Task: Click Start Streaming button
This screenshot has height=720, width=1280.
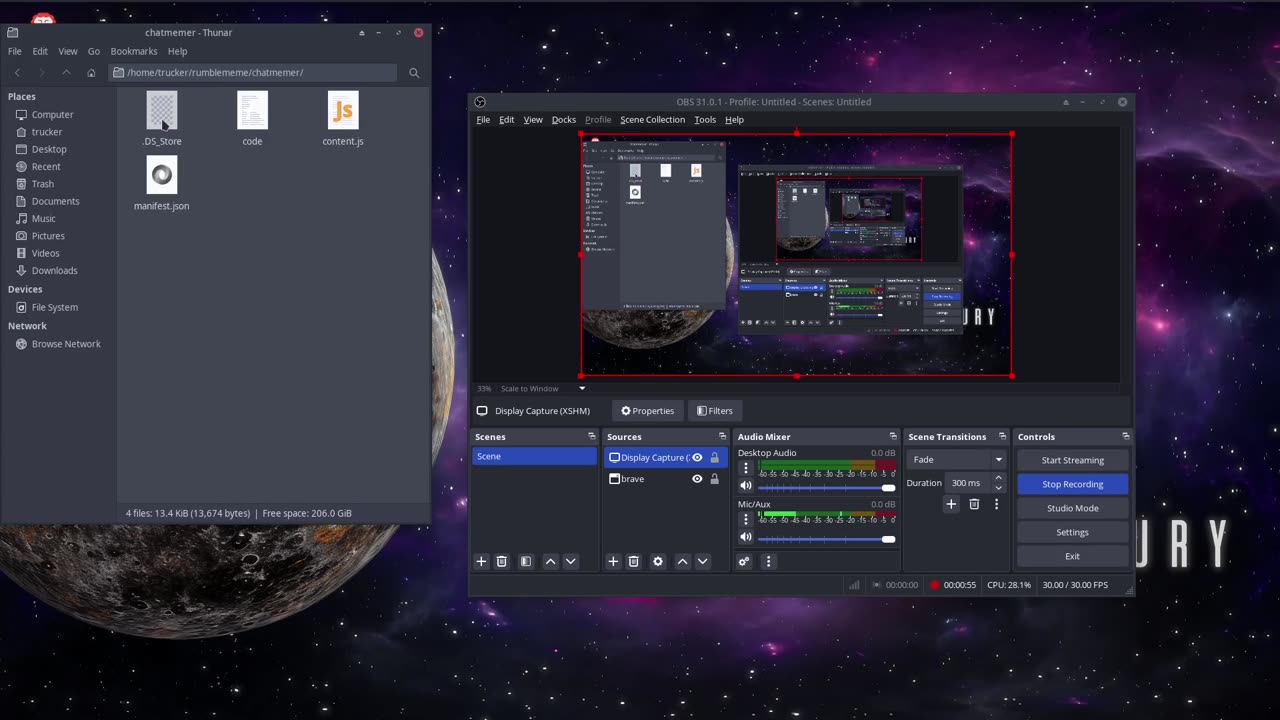Action: 1072,460
